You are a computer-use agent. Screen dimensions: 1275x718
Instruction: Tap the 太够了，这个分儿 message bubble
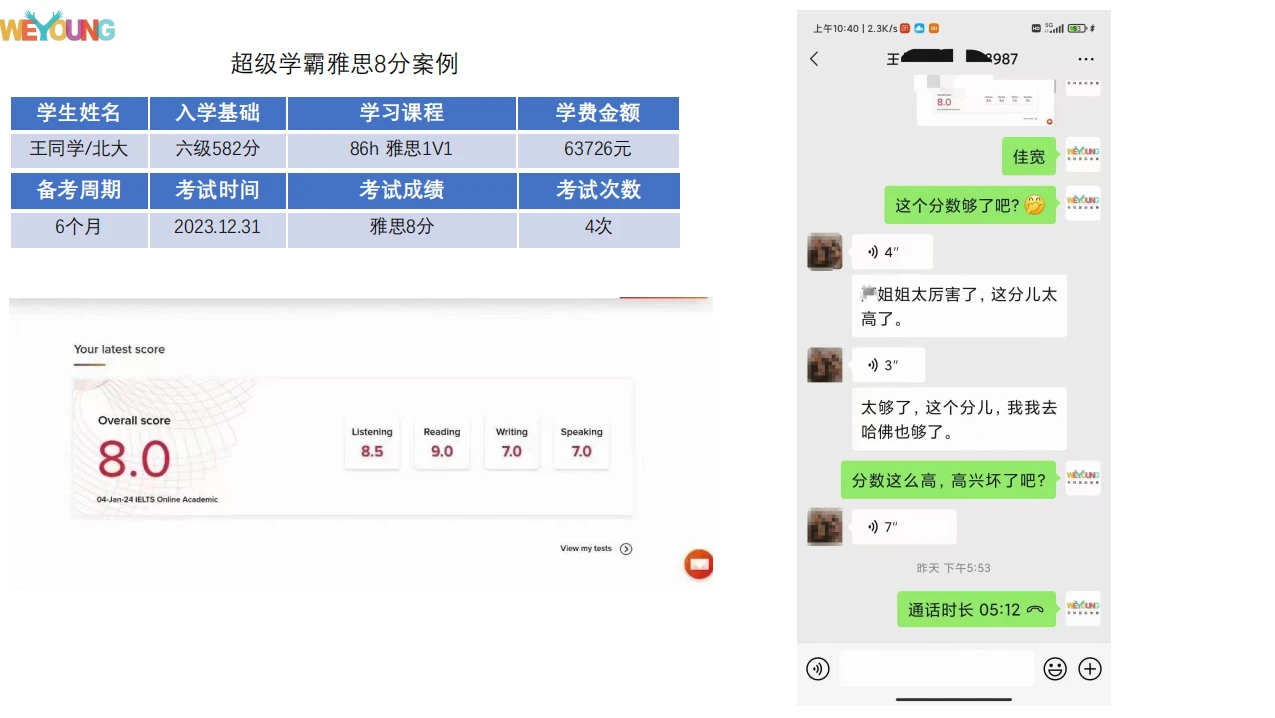pos(959,419)
